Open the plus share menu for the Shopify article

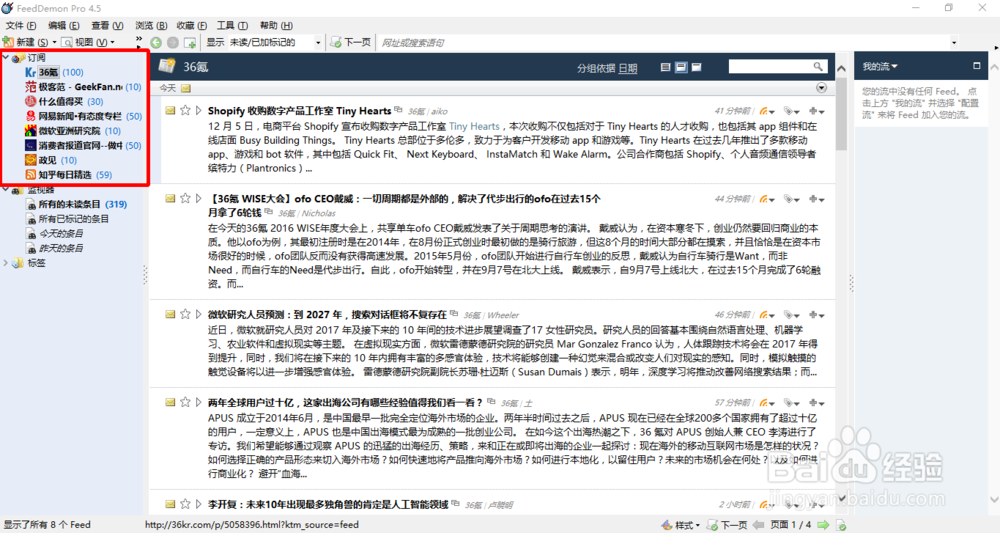(x=816, y=111)
